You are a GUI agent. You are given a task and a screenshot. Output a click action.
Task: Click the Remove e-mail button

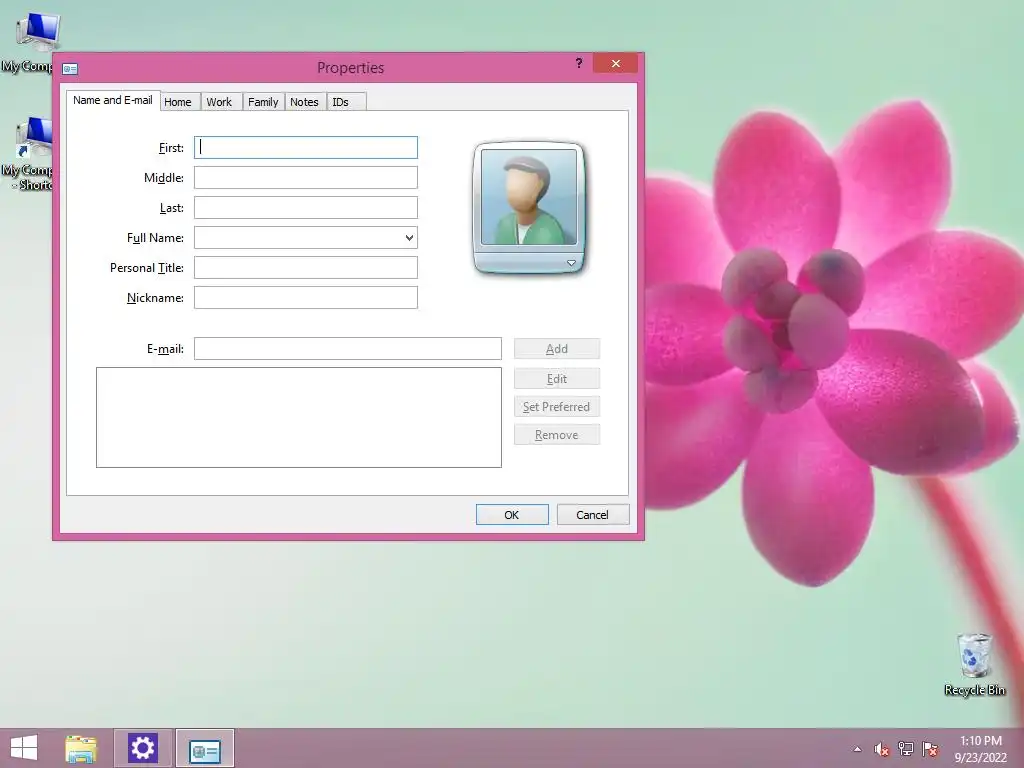click(x=556, y=435)
